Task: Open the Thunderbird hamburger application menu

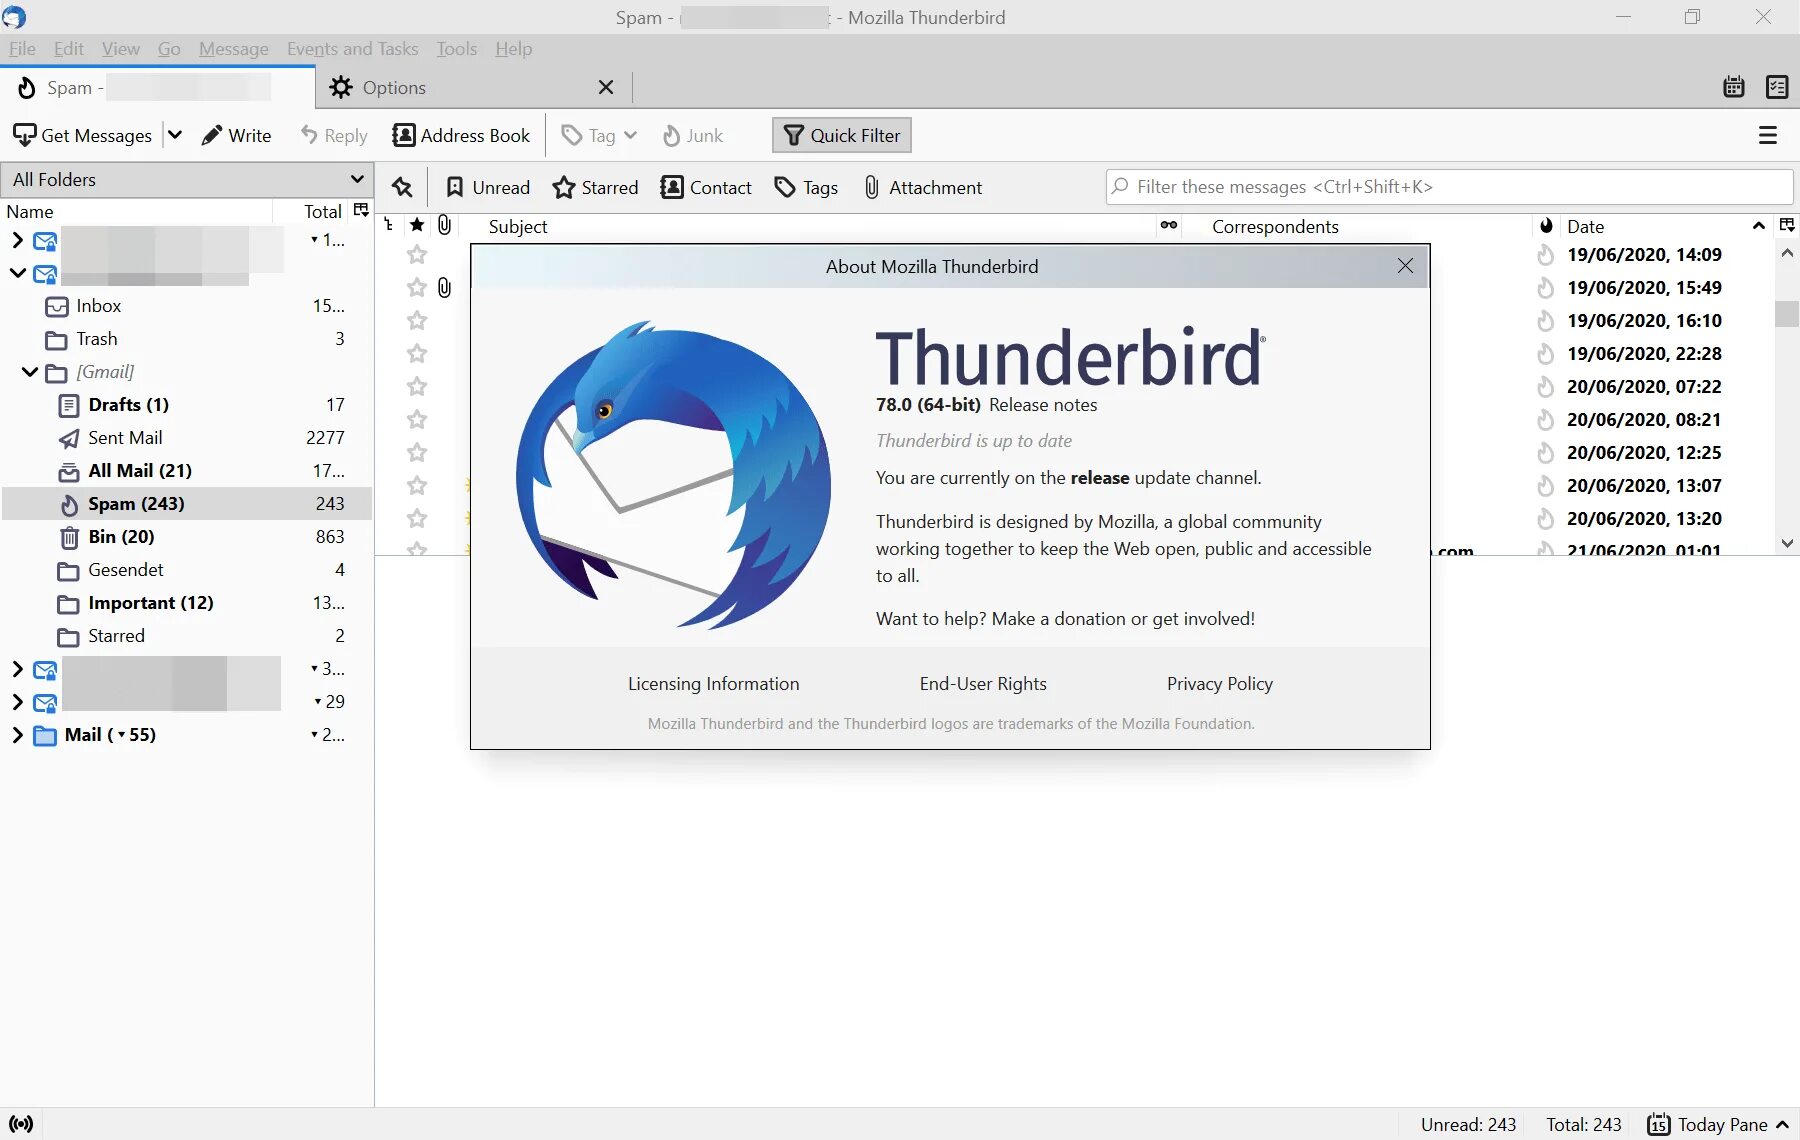Action: [1767, 135]
